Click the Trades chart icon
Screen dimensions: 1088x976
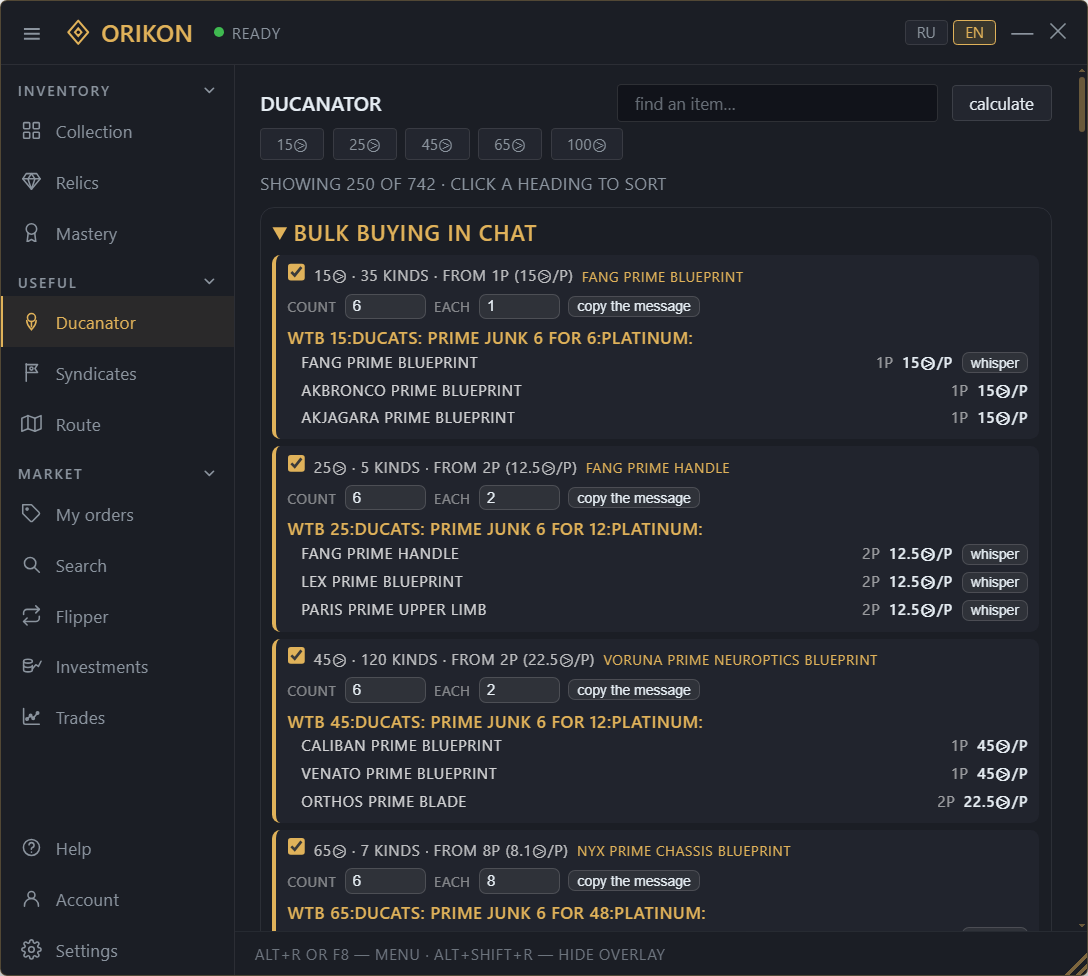tap(31, 717)
